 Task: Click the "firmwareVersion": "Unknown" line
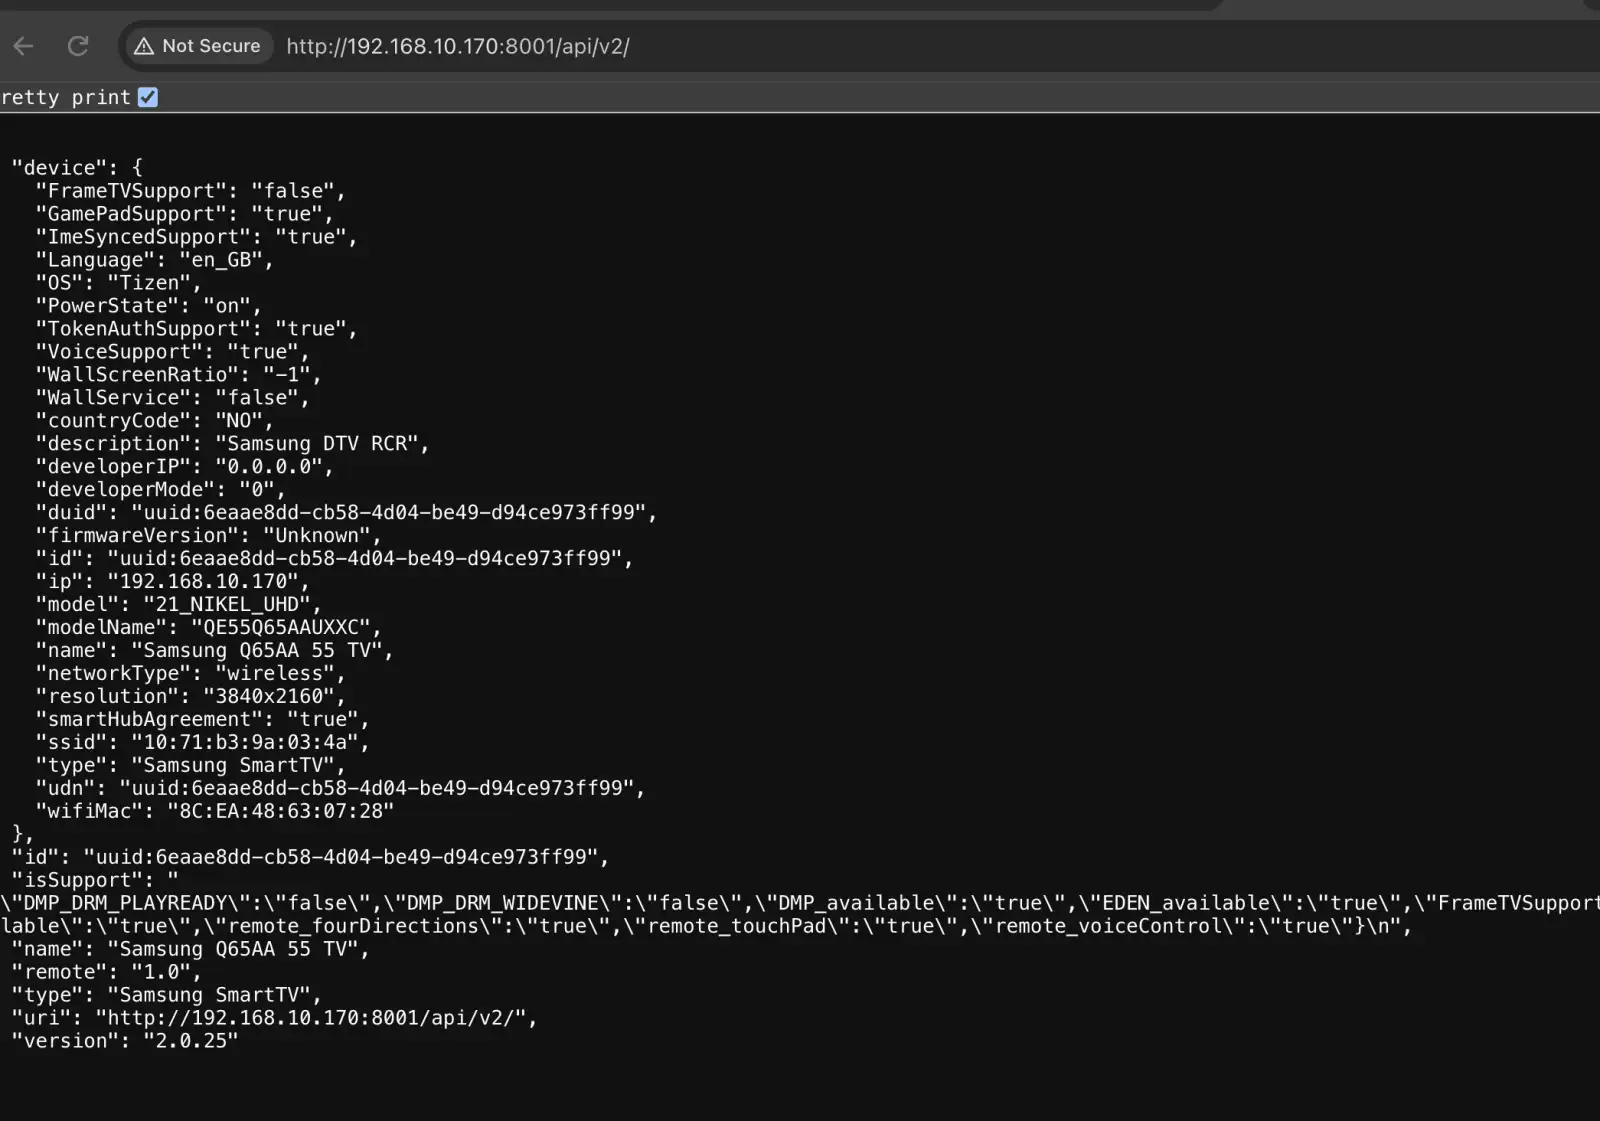[x=209, y=536]
